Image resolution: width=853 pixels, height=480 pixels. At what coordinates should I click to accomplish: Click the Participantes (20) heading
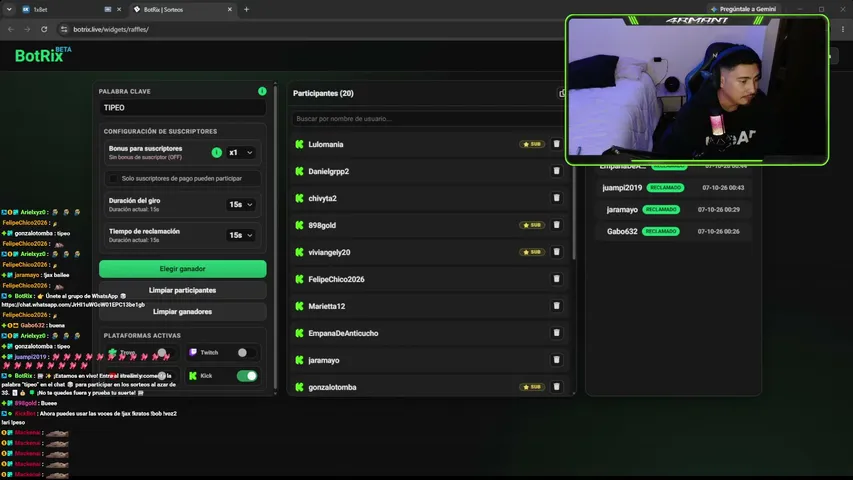click(323, 93)
